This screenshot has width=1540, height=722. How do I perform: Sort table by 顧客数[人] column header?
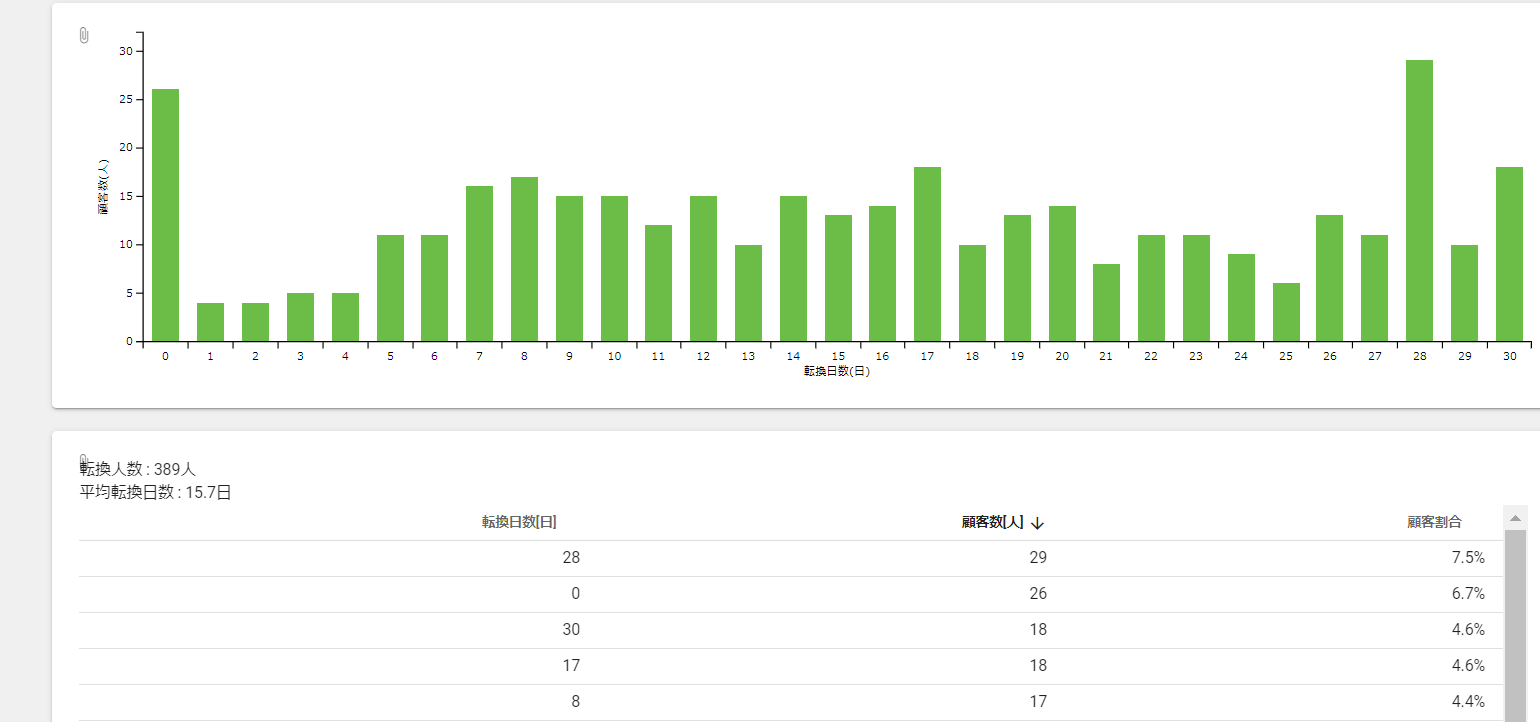tap(992, 522)
